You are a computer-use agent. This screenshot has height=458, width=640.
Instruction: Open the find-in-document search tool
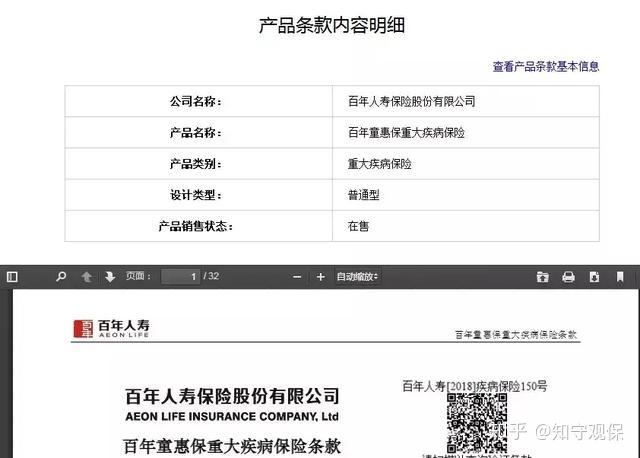tap(61, 277)
